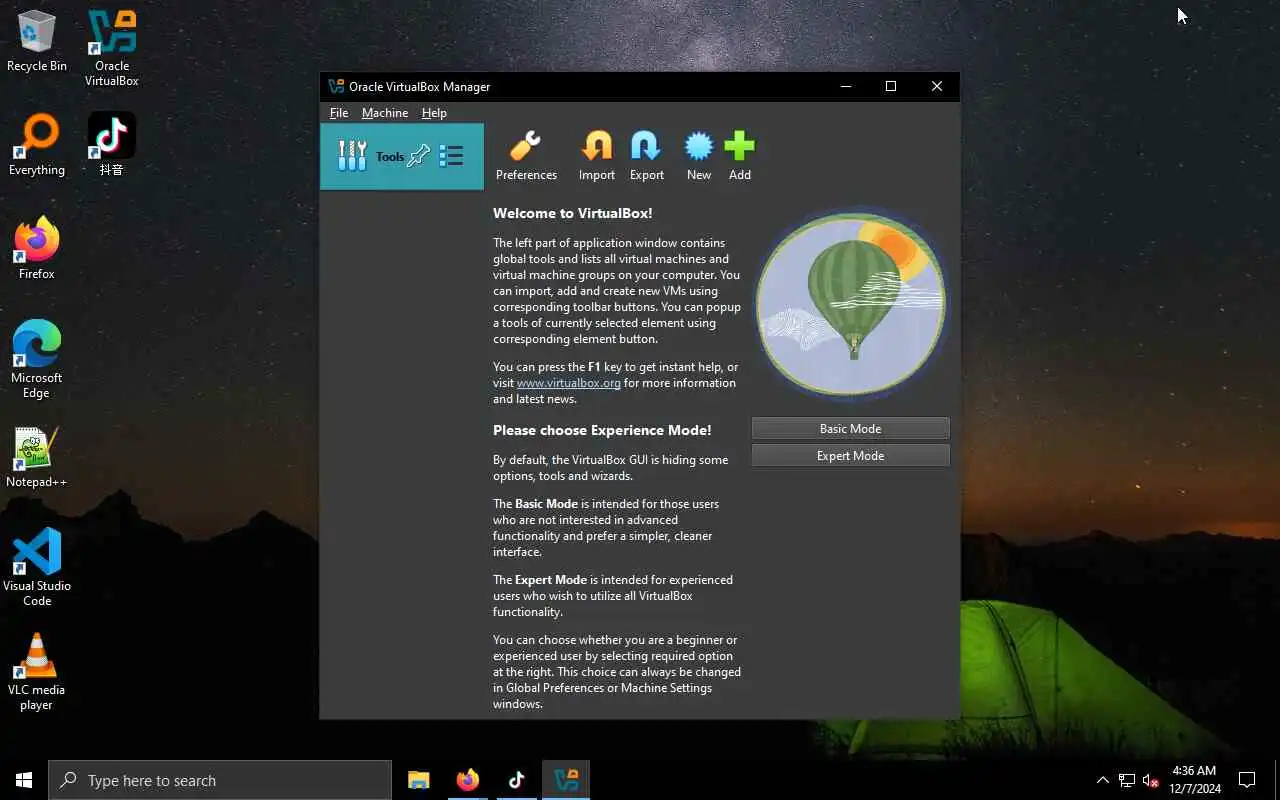Open File Explorer from the taskbar
The width and height of the screenshot is (1280, 800).
(419, 780)
